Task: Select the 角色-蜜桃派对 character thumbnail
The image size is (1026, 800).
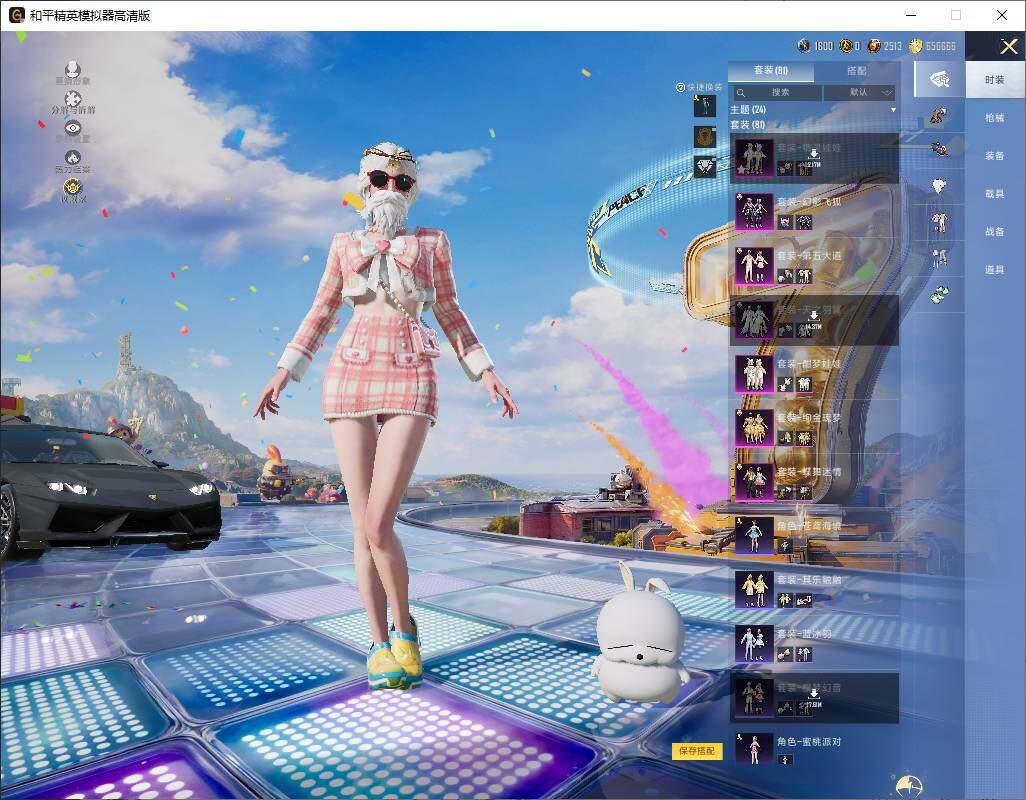Action: tap(754, 750)
